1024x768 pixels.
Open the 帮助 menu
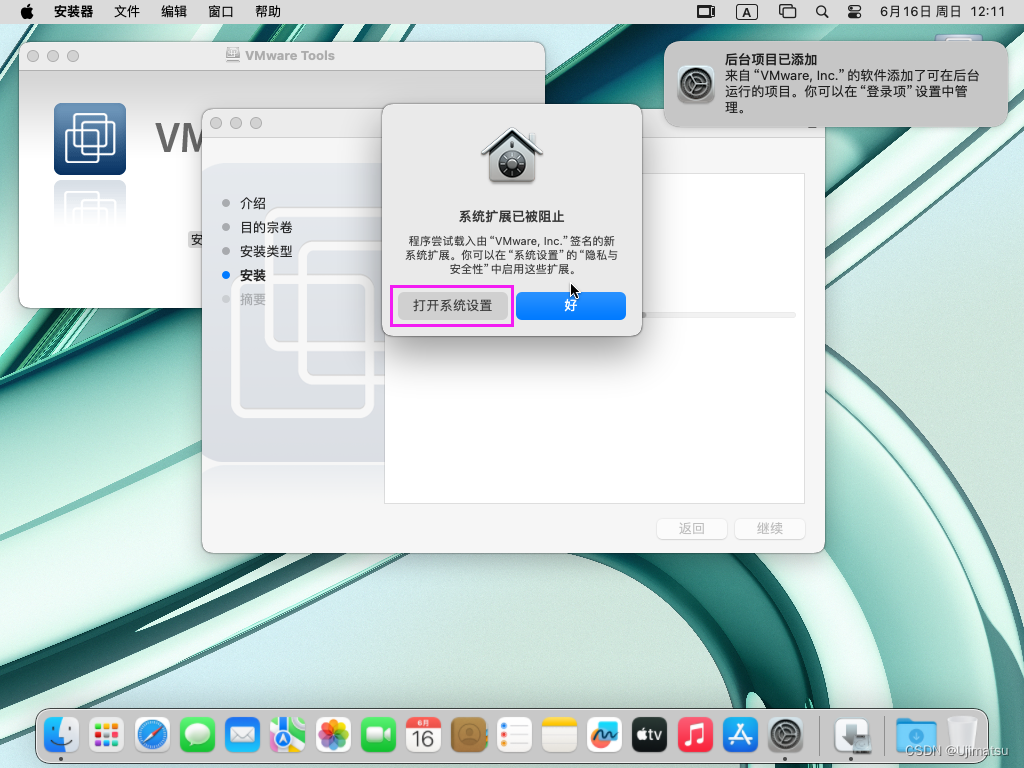pyautogui.click(x=268, y=12)
